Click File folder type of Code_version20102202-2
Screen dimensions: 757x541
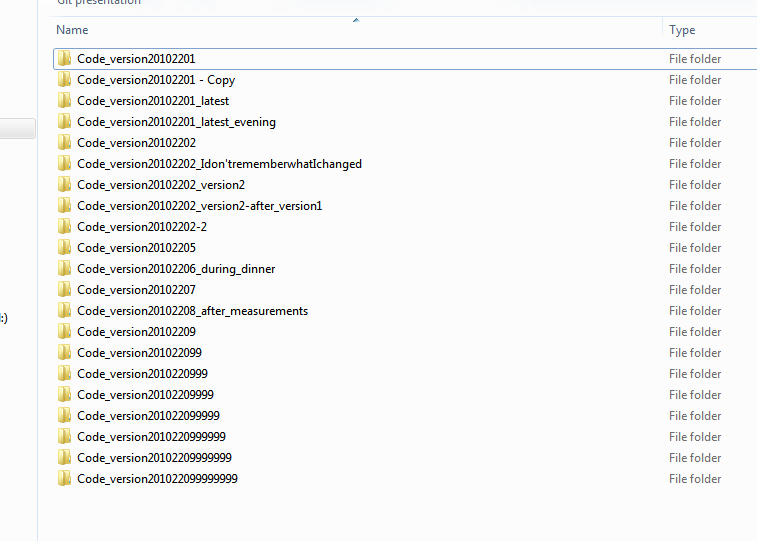click(695, 227)
